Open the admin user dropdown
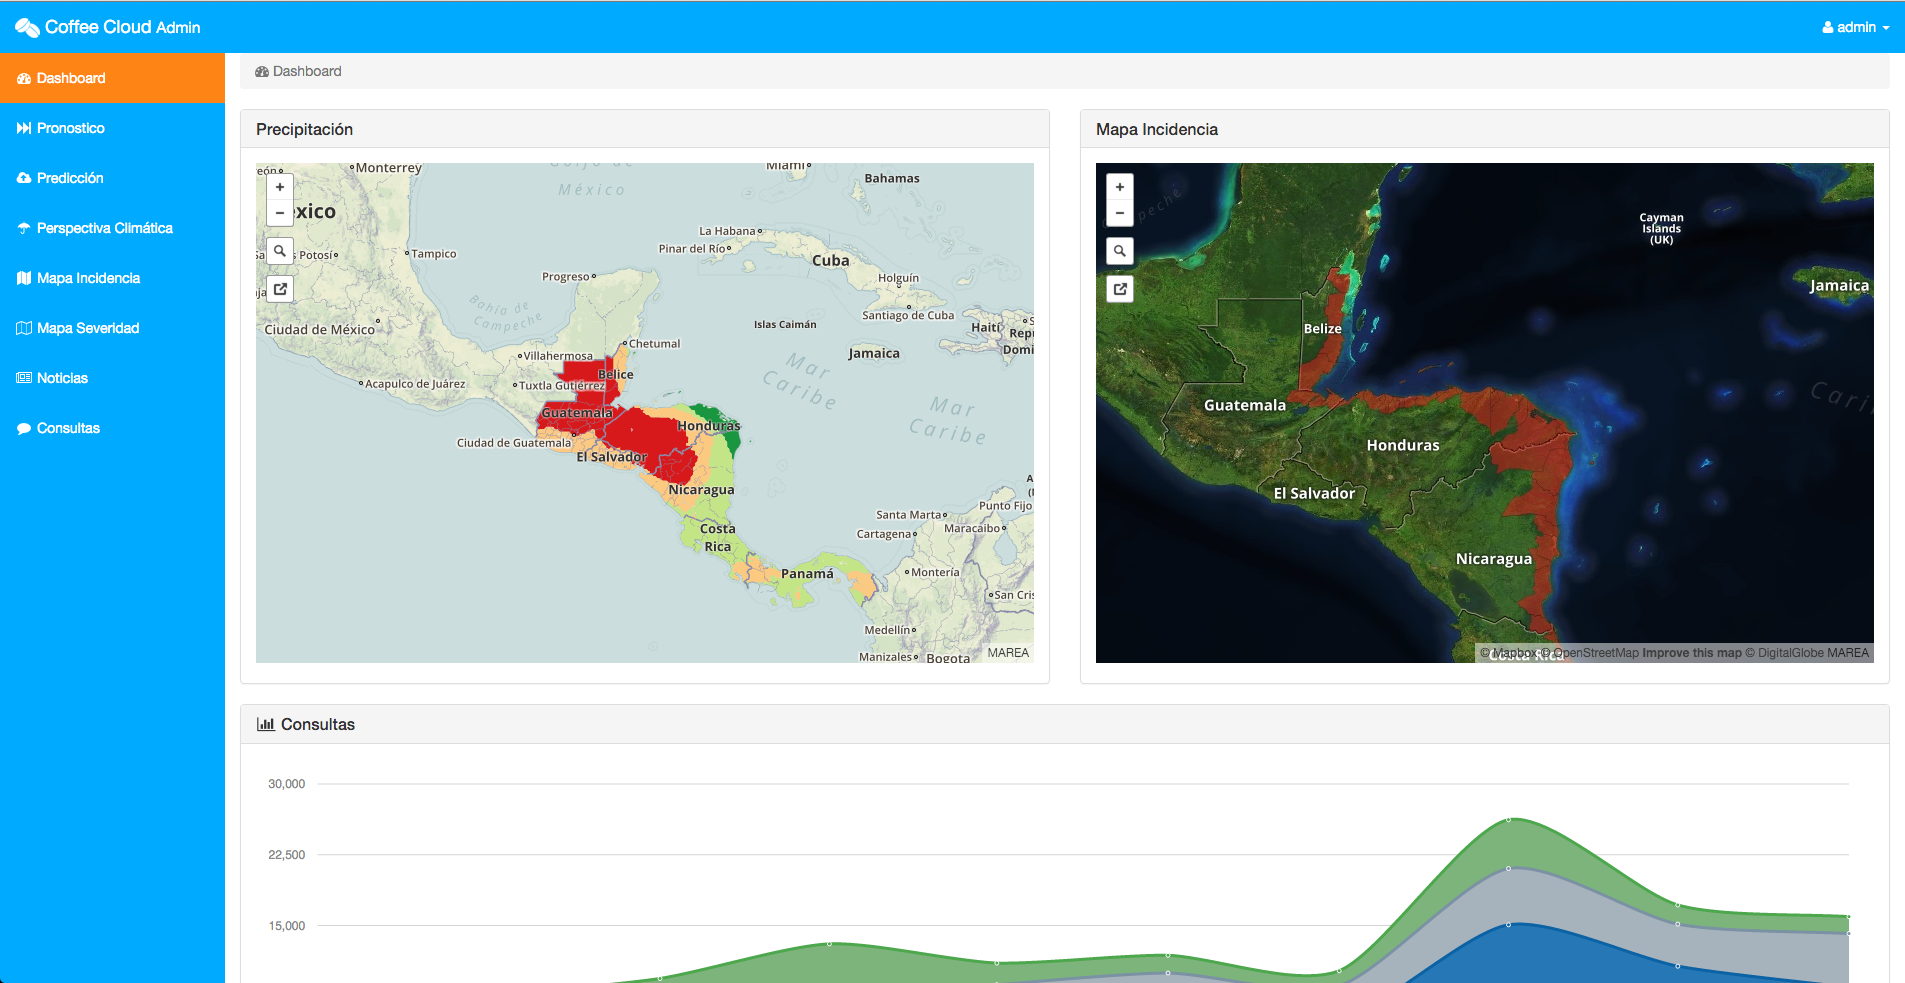 [1855, 27]
